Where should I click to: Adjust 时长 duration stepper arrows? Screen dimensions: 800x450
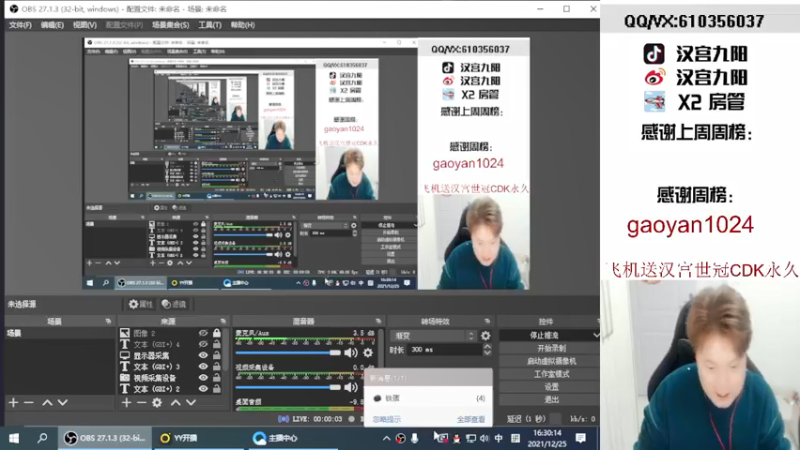[487, 349]
